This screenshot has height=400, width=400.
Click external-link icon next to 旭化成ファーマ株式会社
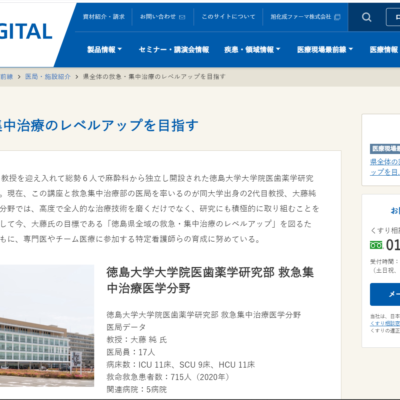[x=337, y=17]
